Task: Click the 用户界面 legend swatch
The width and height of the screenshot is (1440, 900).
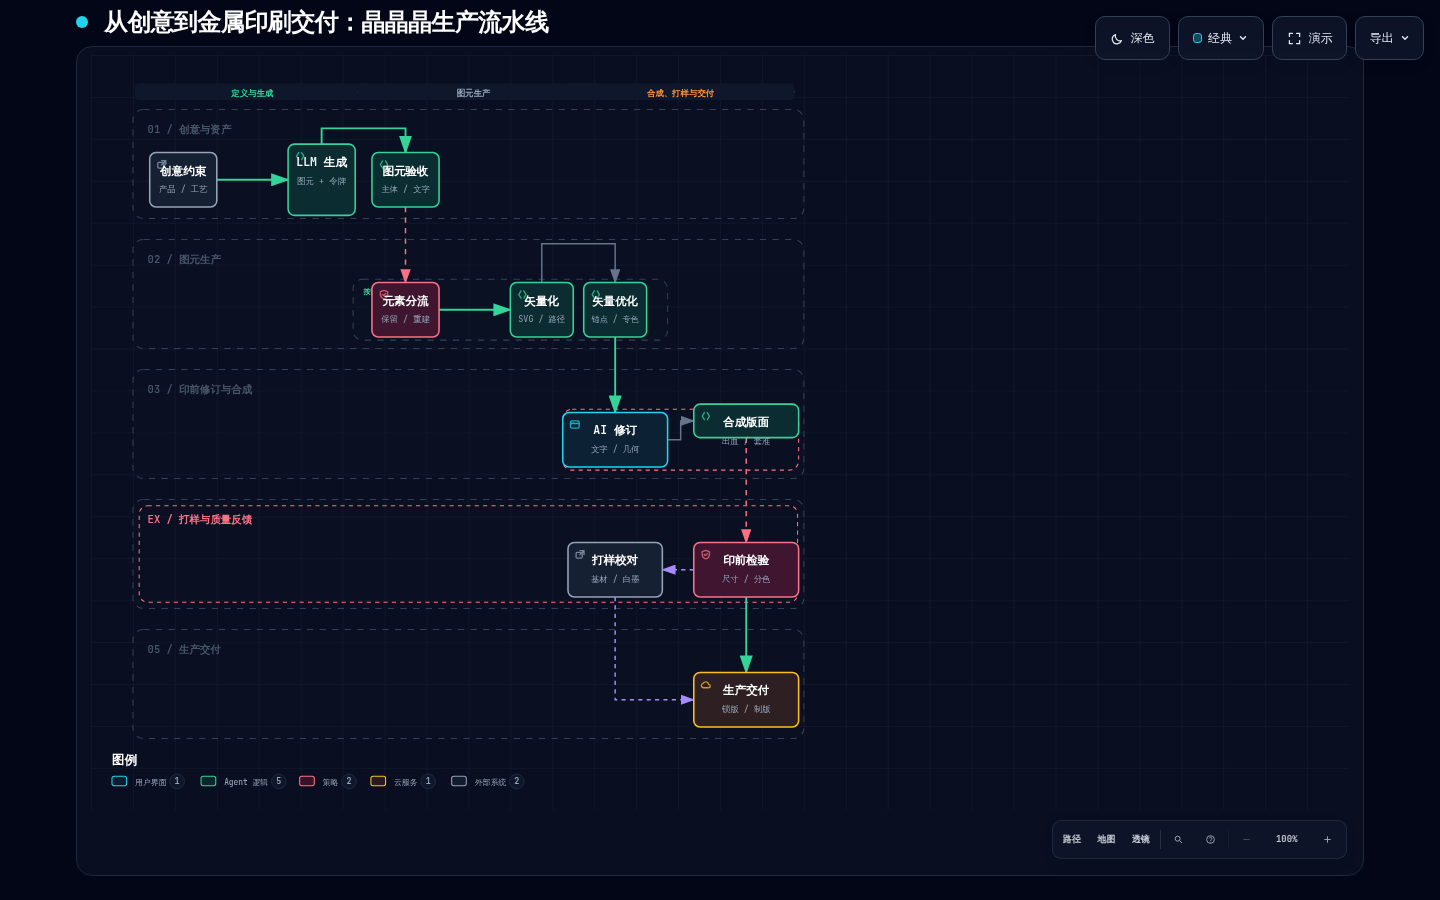Action: 119,781
